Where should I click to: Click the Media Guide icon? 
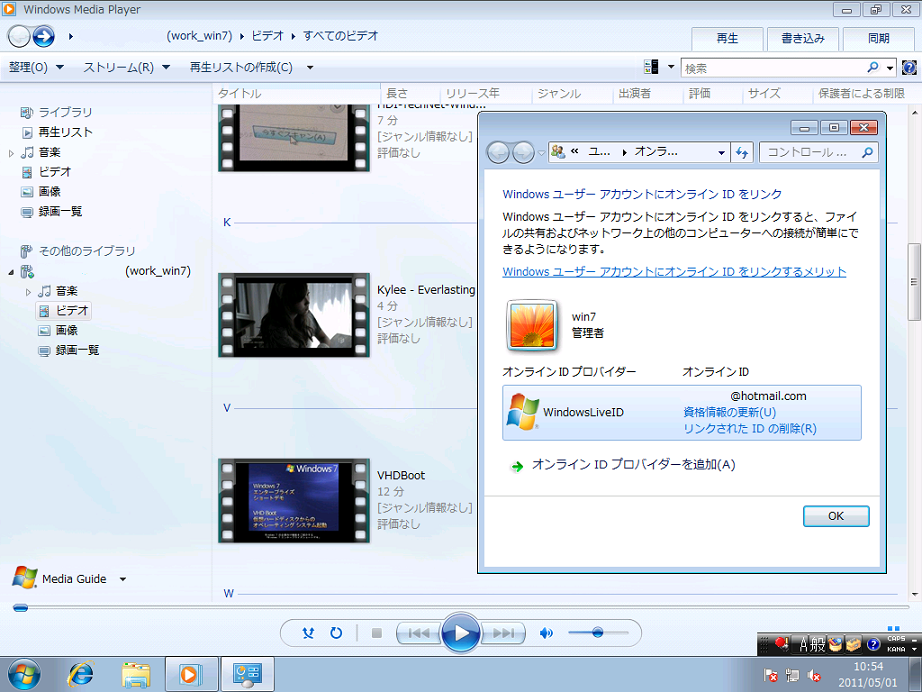pyautogui.click(x=25, y=578)
